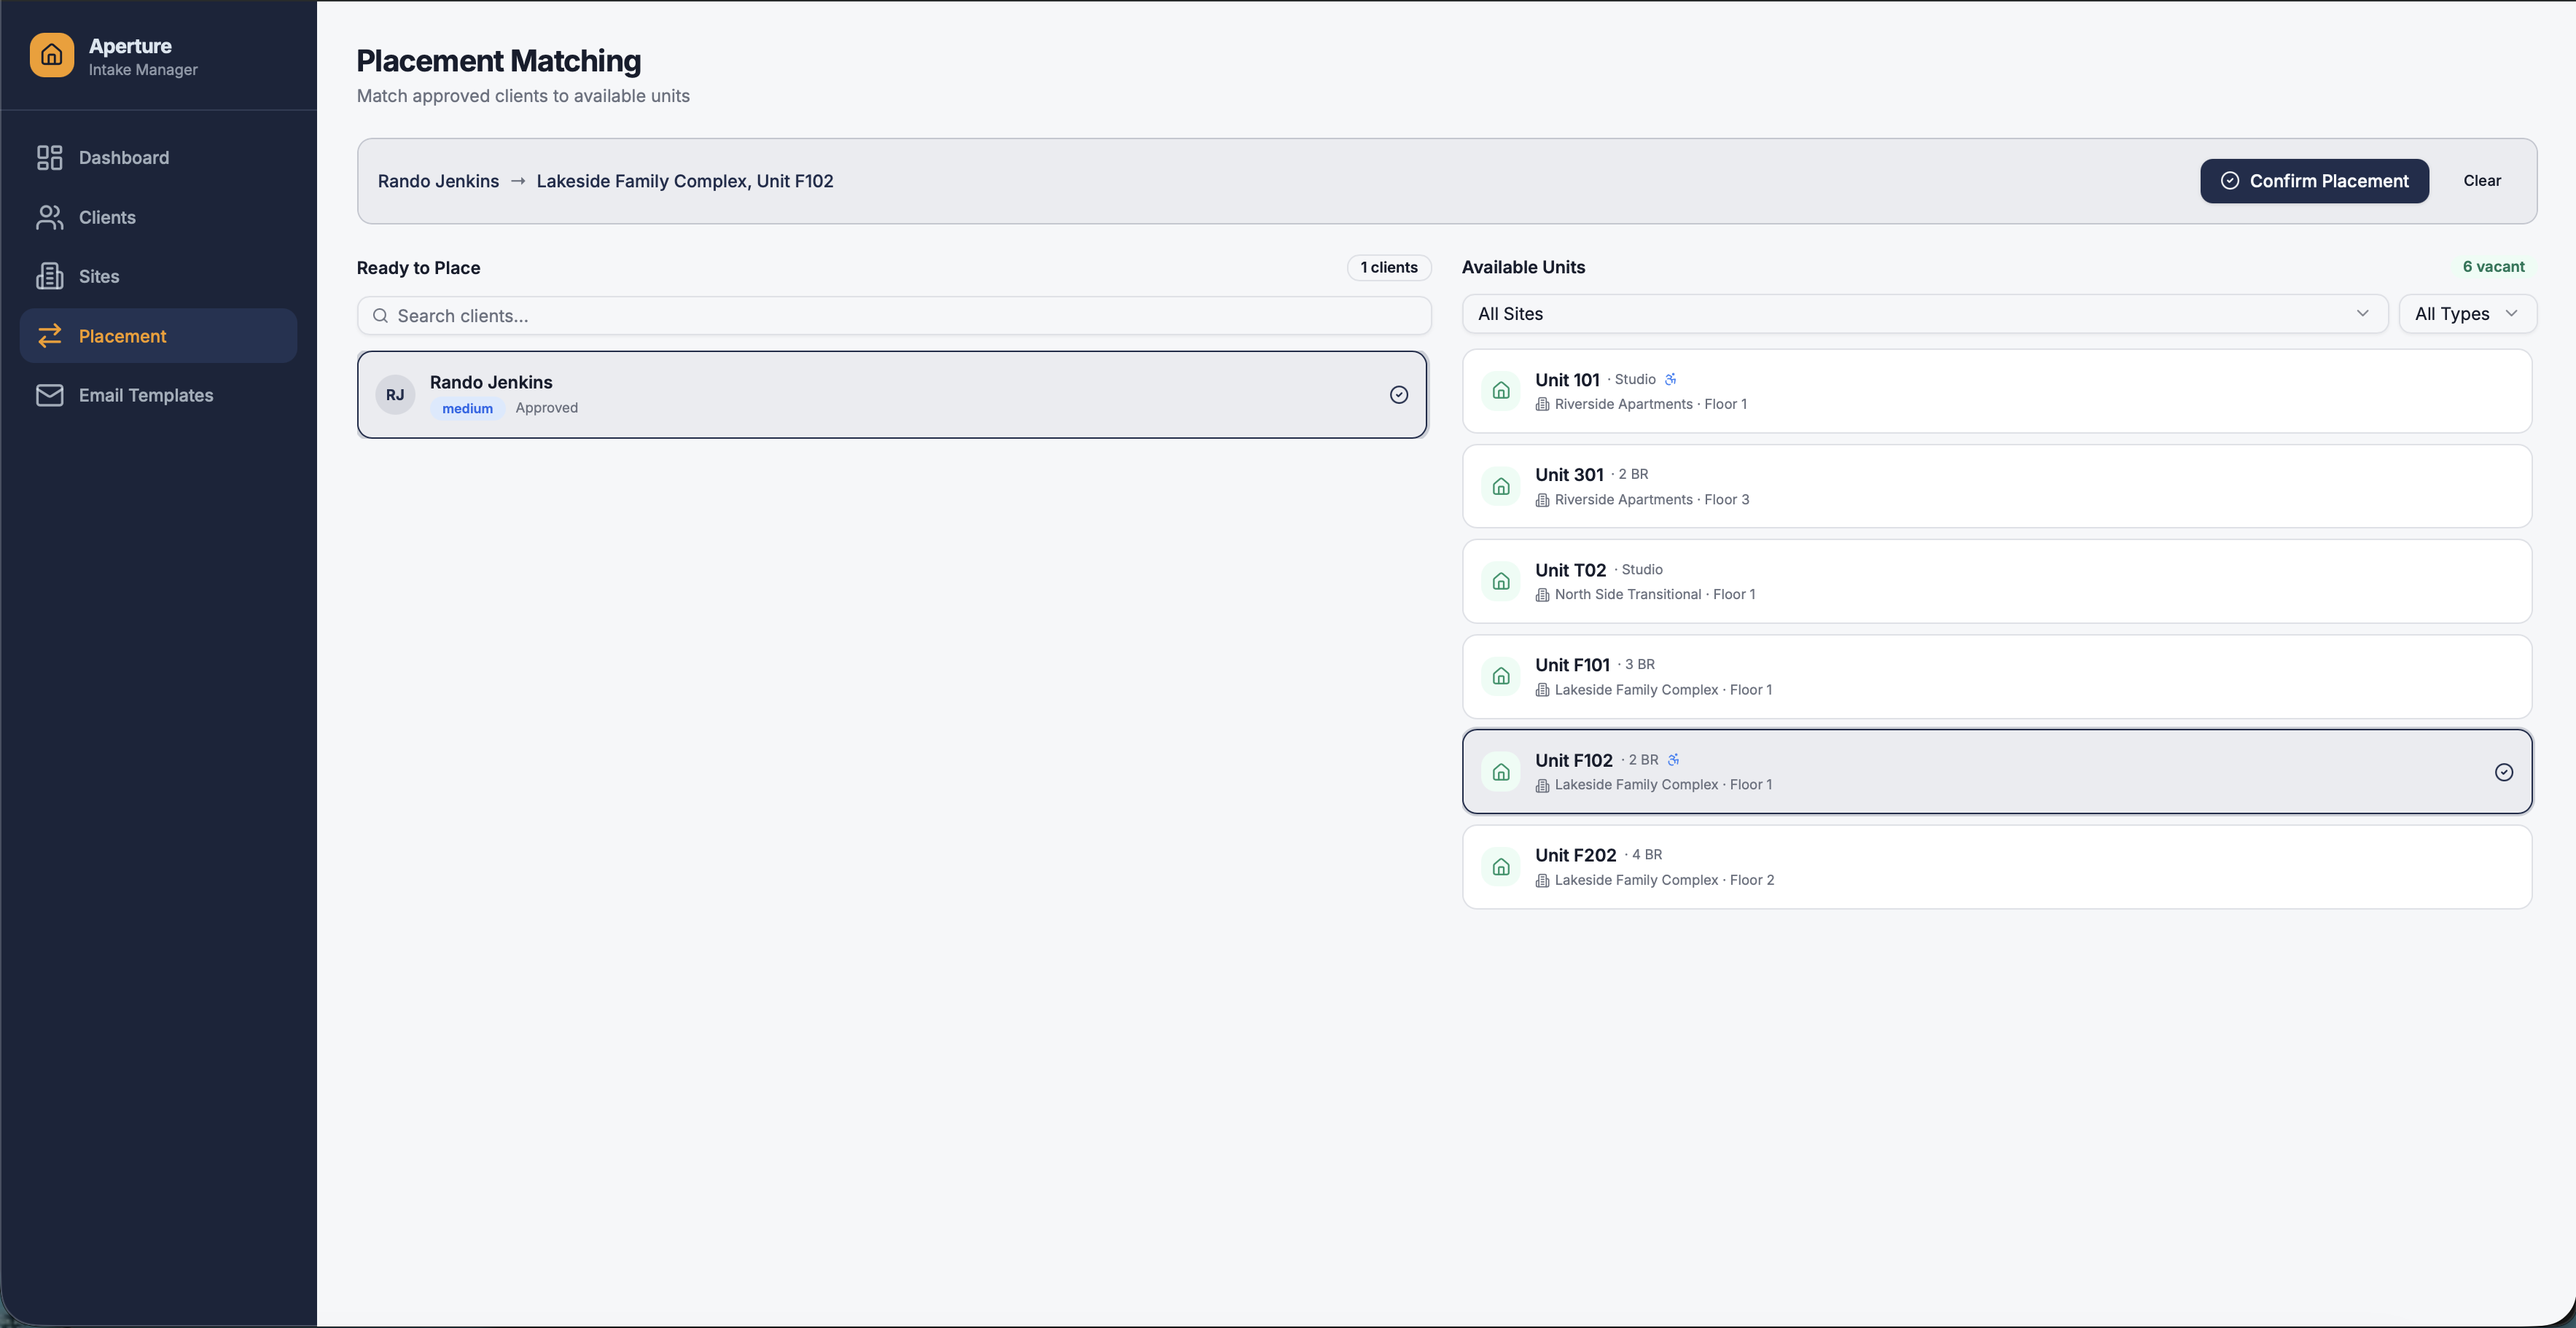Screen dimensions: 2576x1328
Task: Click the Aperture home logo icon
Action: (52, 56)
